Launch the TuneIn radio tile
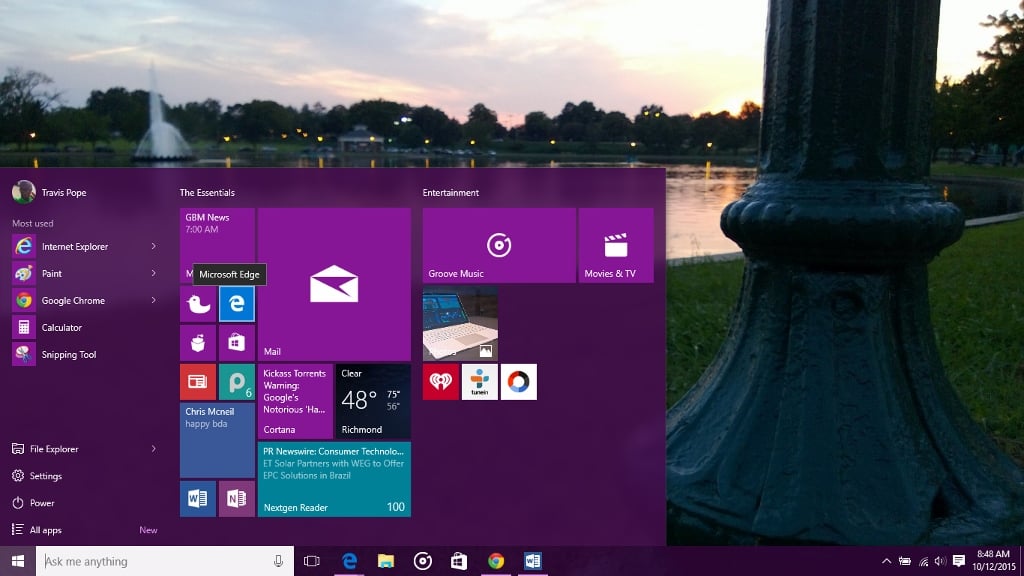The image size is (1024, 576). point(479,381)
